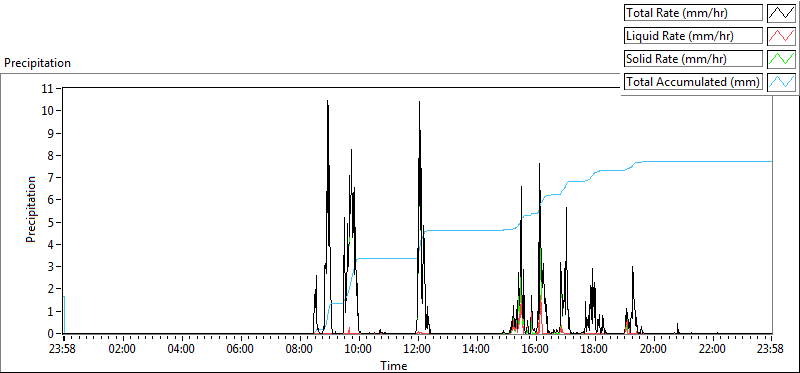
Task: Click the Total Accumulated blue plot sample icon
Action: (x=782, y=81)
